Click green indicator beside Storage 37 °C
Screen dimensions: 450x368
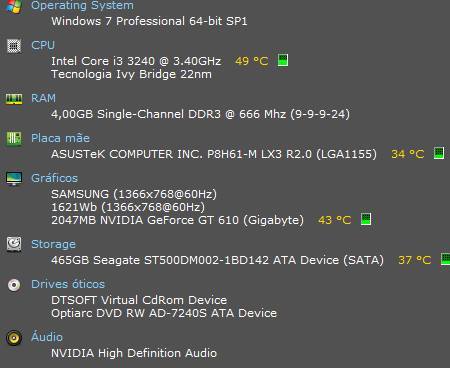coord(445,259)
